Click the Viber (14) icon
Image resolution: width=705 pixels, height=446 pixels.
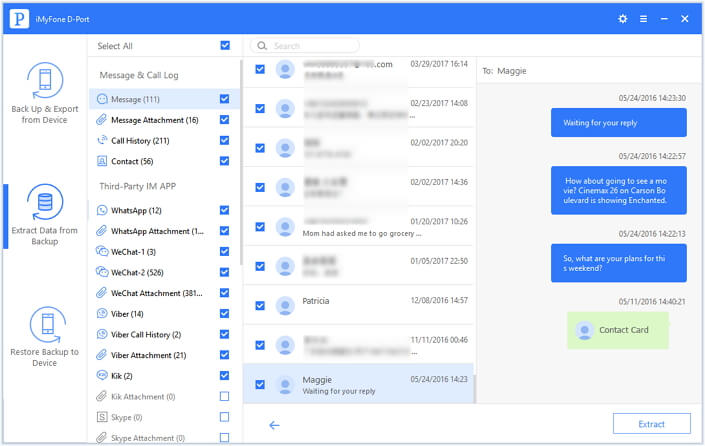coord(102,313)
